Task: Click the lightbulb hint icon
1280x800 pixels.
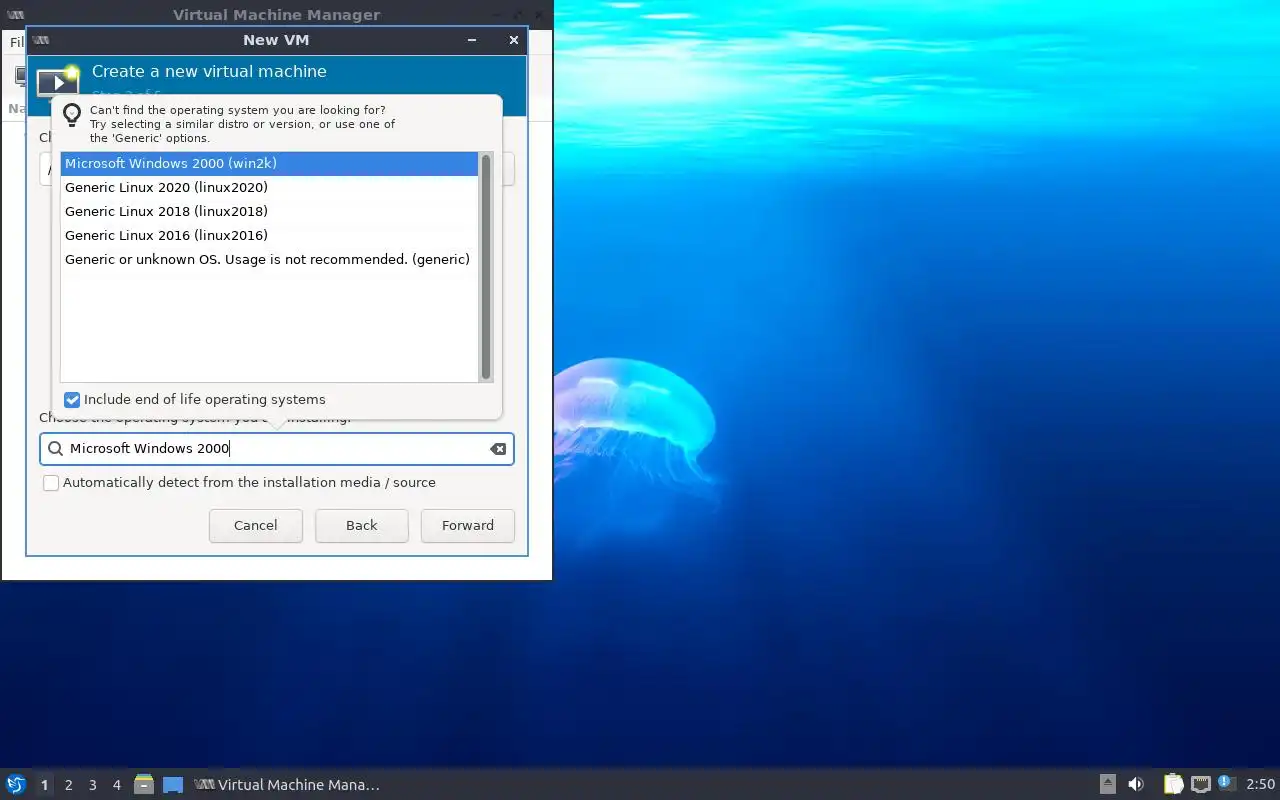Action: click(72, 115)
